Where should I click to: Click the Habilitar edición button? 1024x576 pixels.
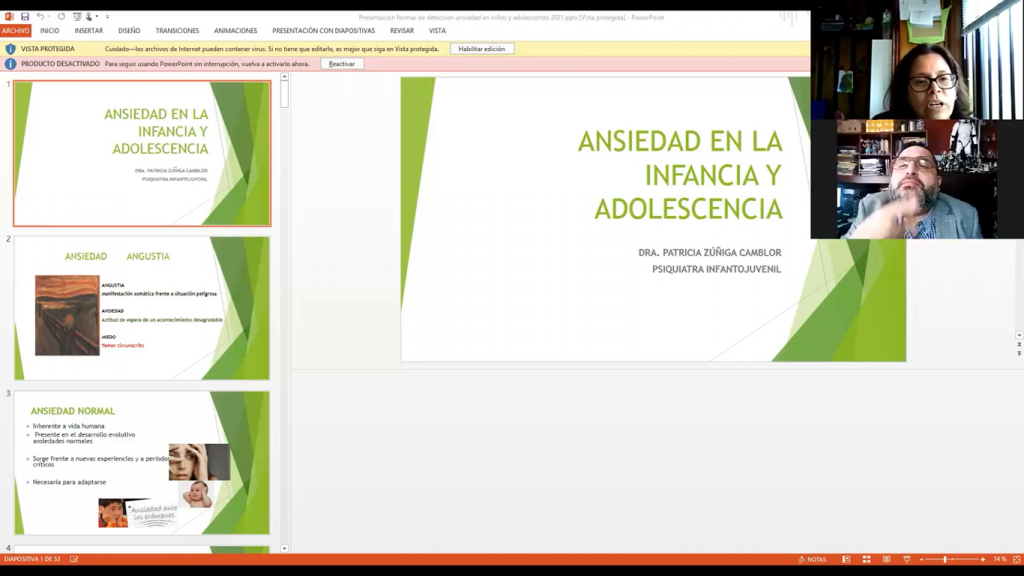[x=482, y=48]
